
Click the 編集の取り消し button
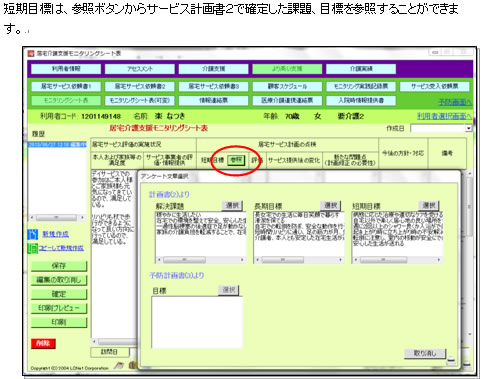click(x=59, y=280)
